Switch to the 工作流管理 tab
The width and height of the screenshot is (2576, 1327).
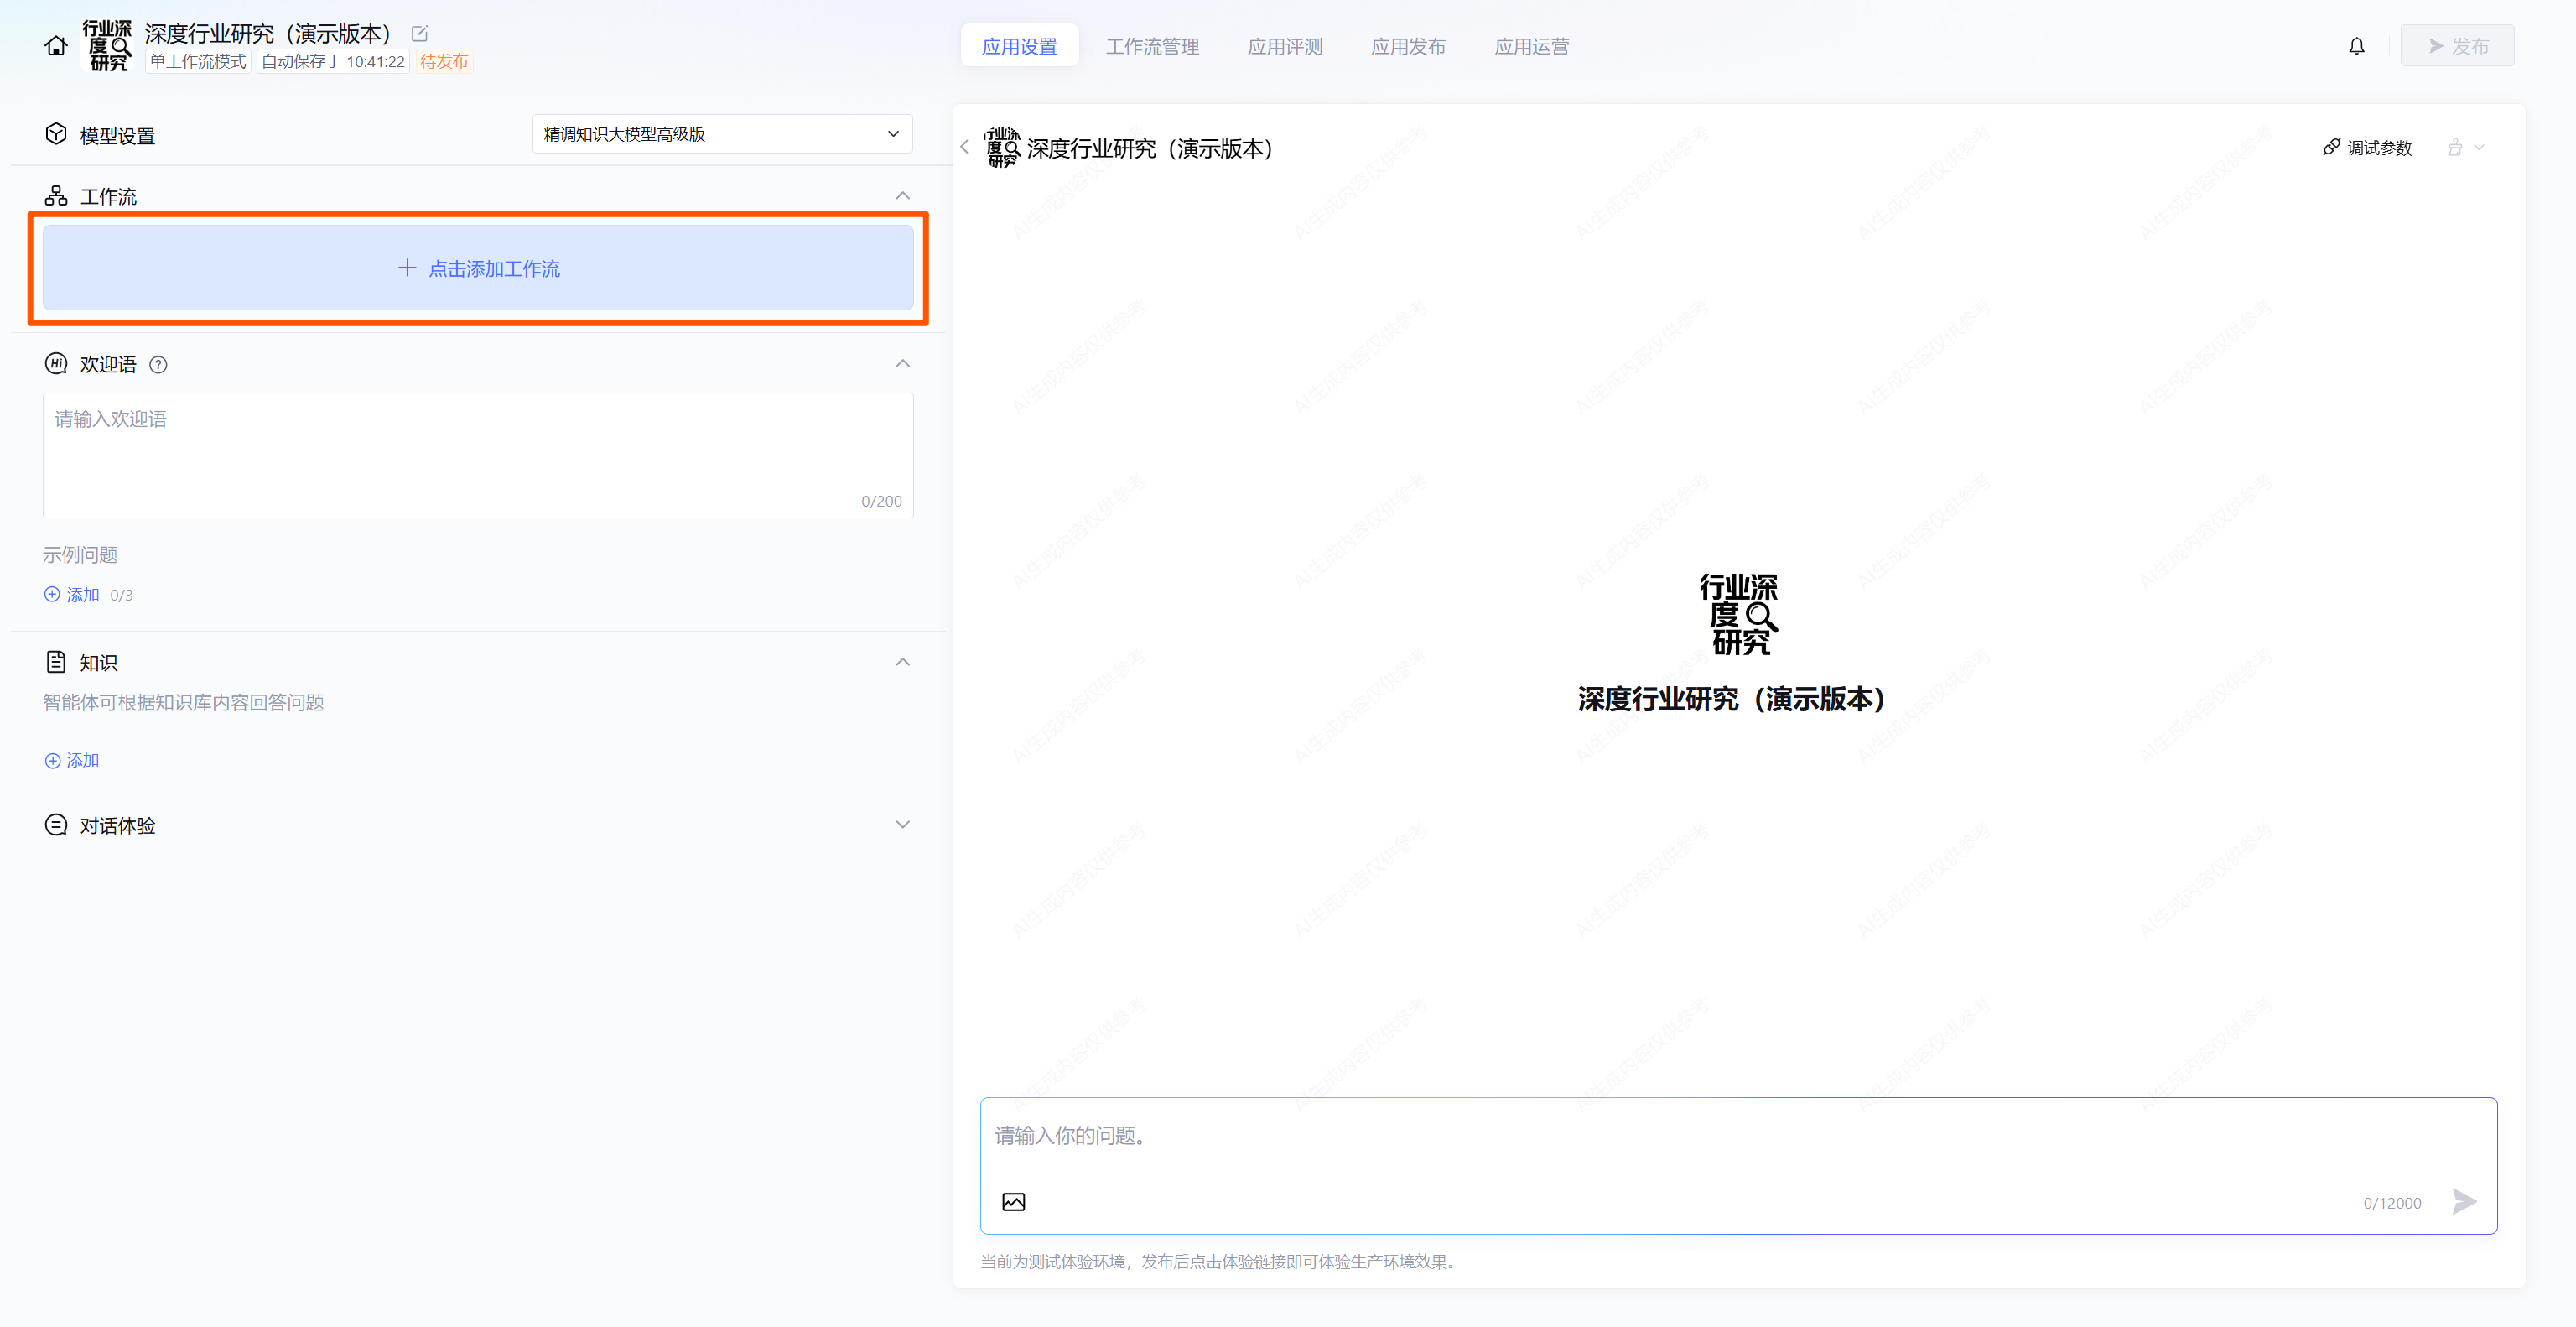point(1152,46)
